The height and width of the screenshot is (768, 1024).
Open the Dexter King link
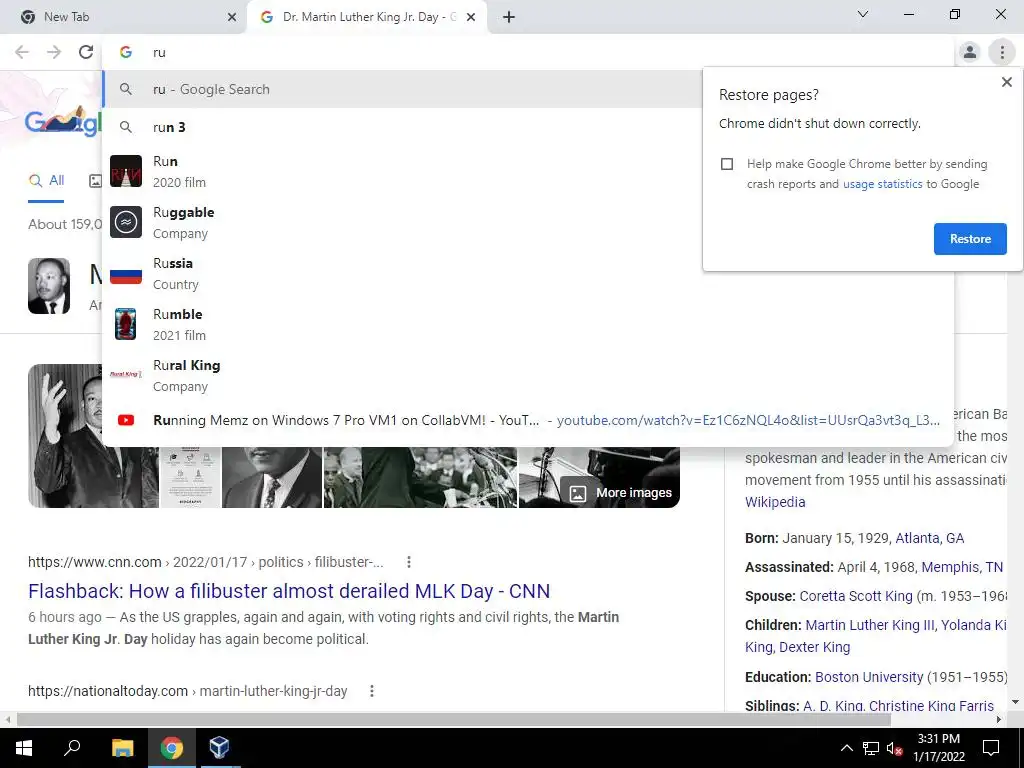tap(815, 647)
